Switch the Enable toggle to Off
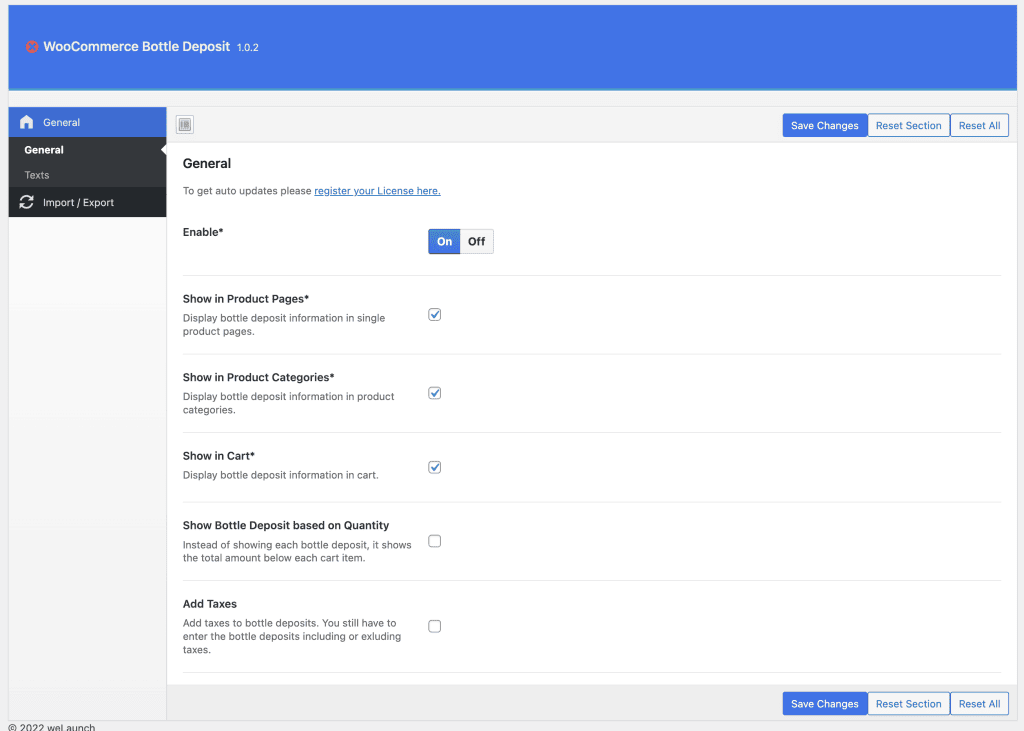Screen dimensions: 1024x731 tap(477, 242)
